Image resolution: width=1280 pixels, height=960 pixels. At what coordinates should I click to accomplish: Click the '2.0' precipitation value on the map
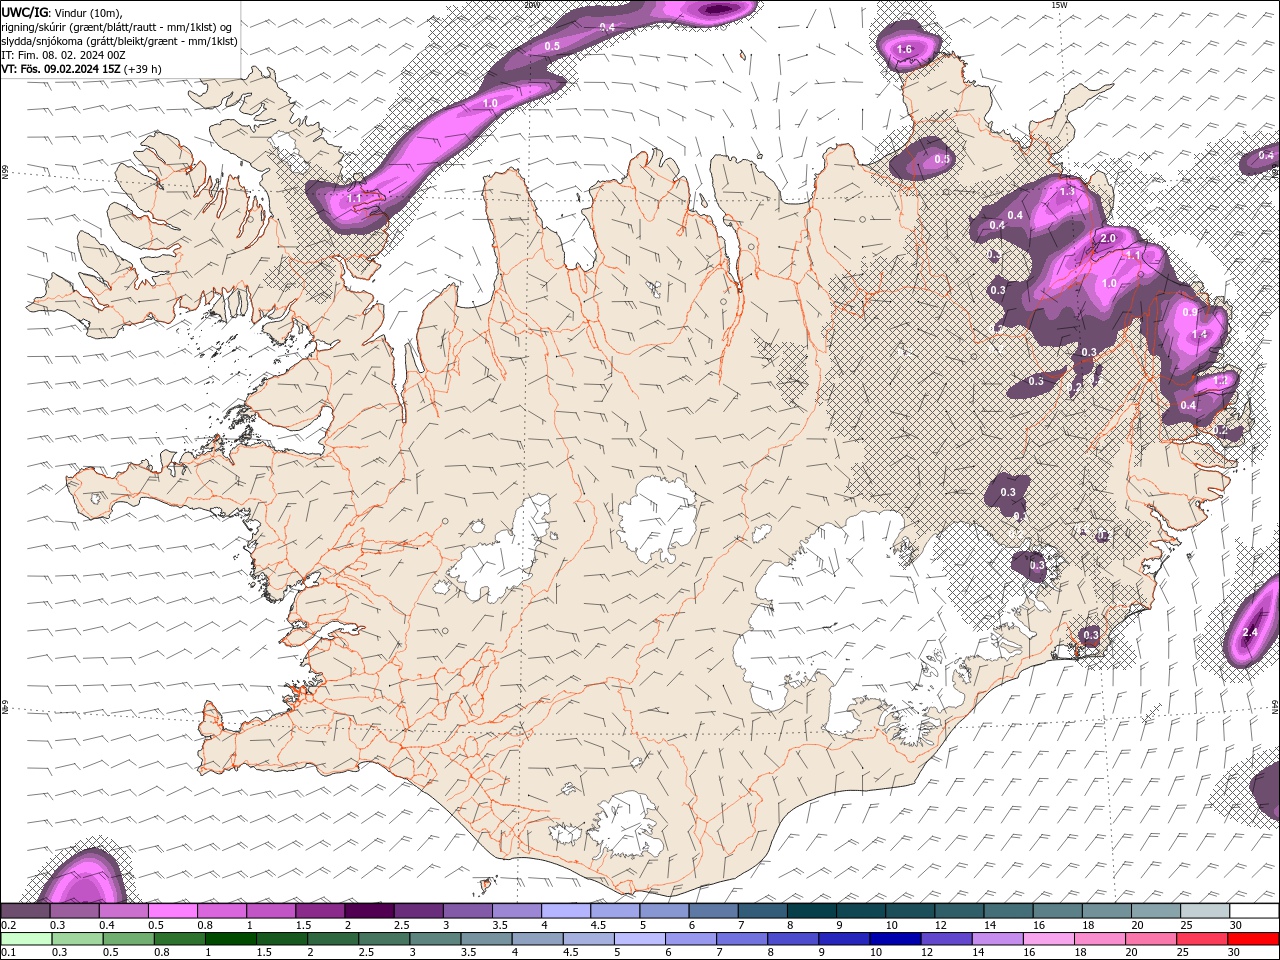[1108, 239]
